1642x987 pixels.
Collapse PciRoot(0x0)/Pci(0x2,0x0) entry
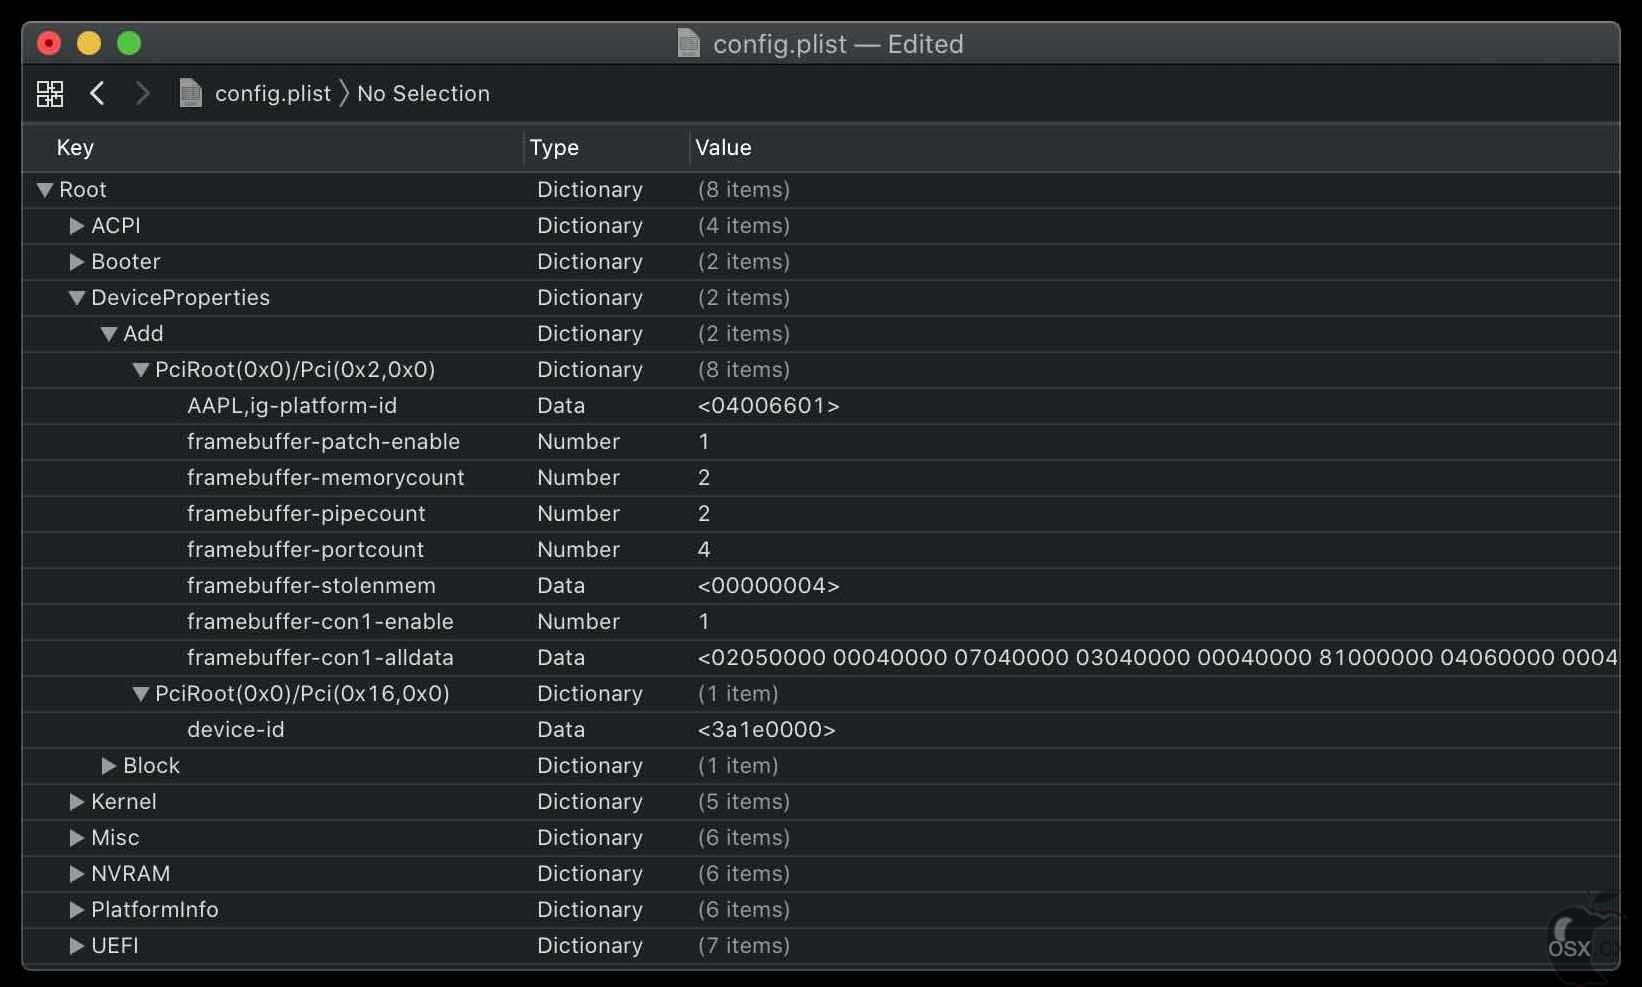click(141, 370)
